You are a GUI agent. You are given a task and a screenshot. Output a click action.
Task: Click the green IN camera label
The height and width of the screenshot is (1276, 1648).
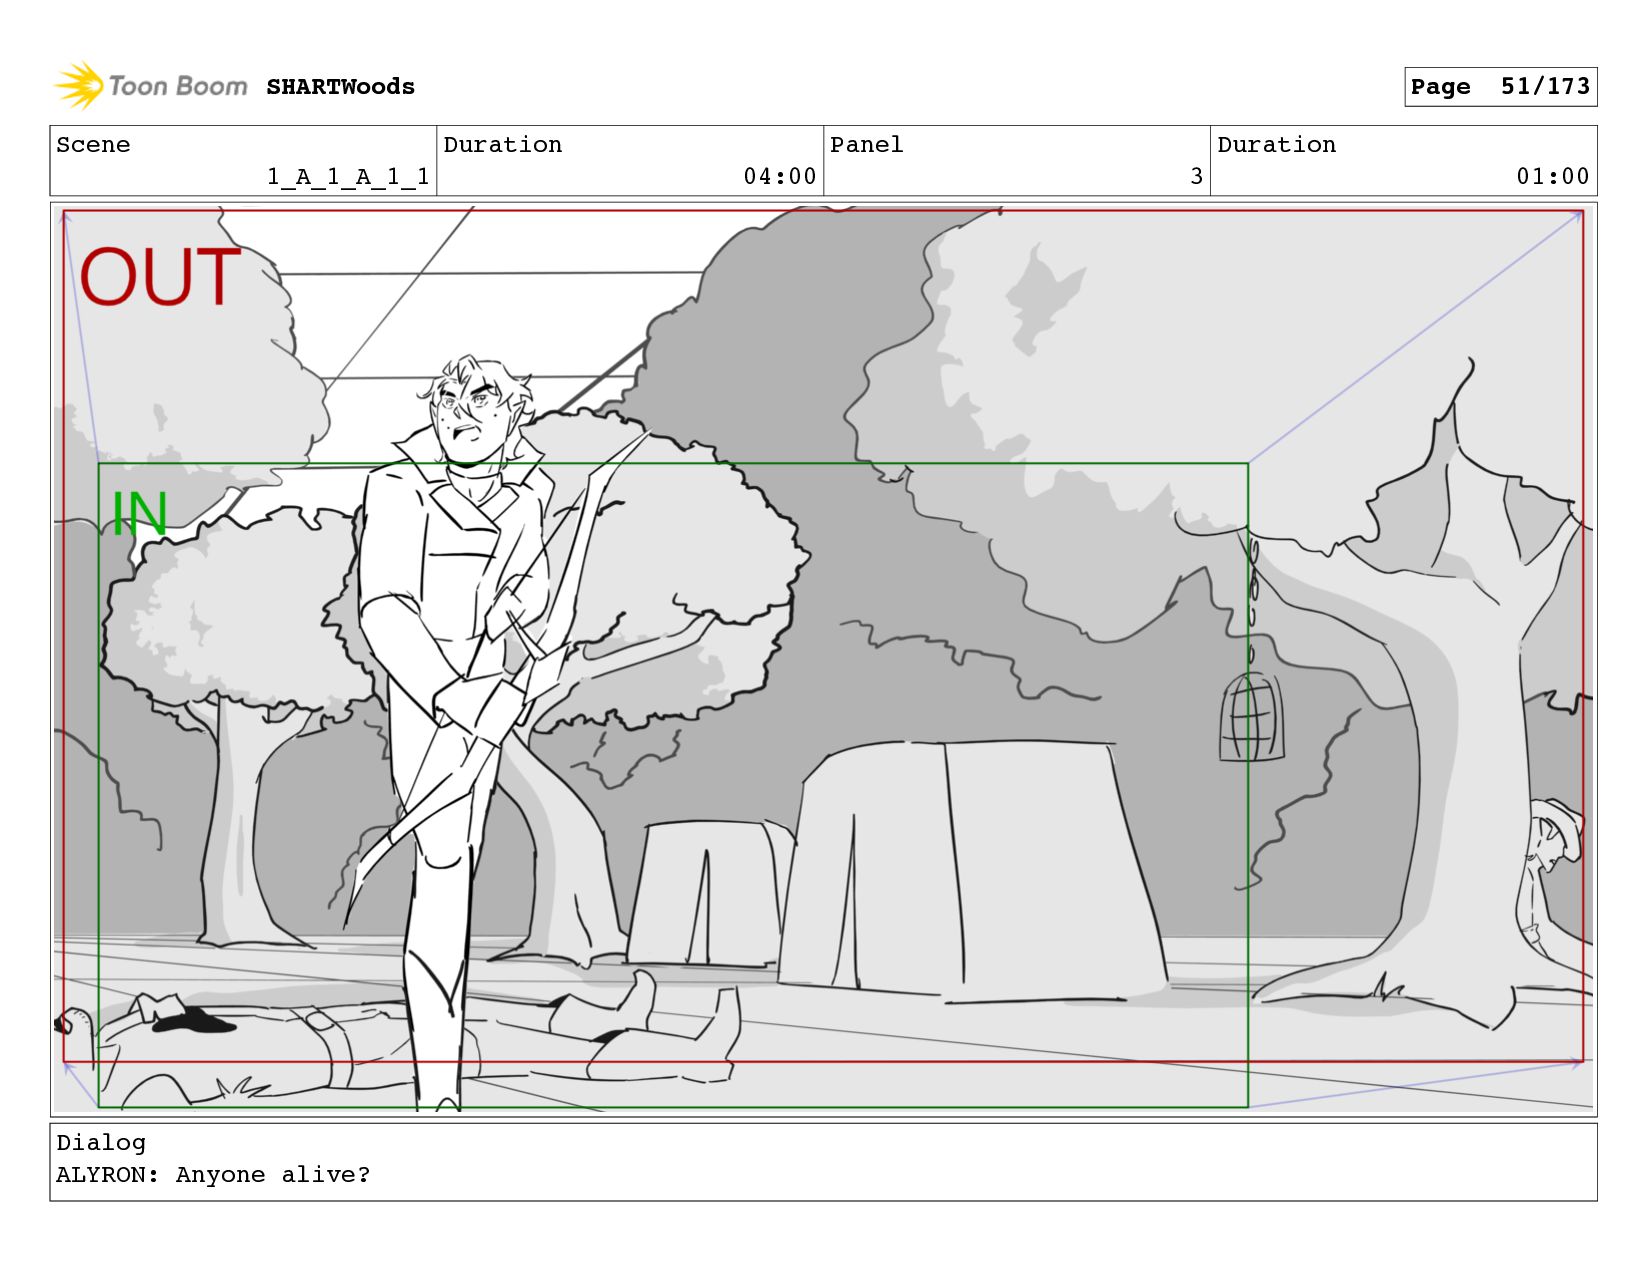click(139, 514)
